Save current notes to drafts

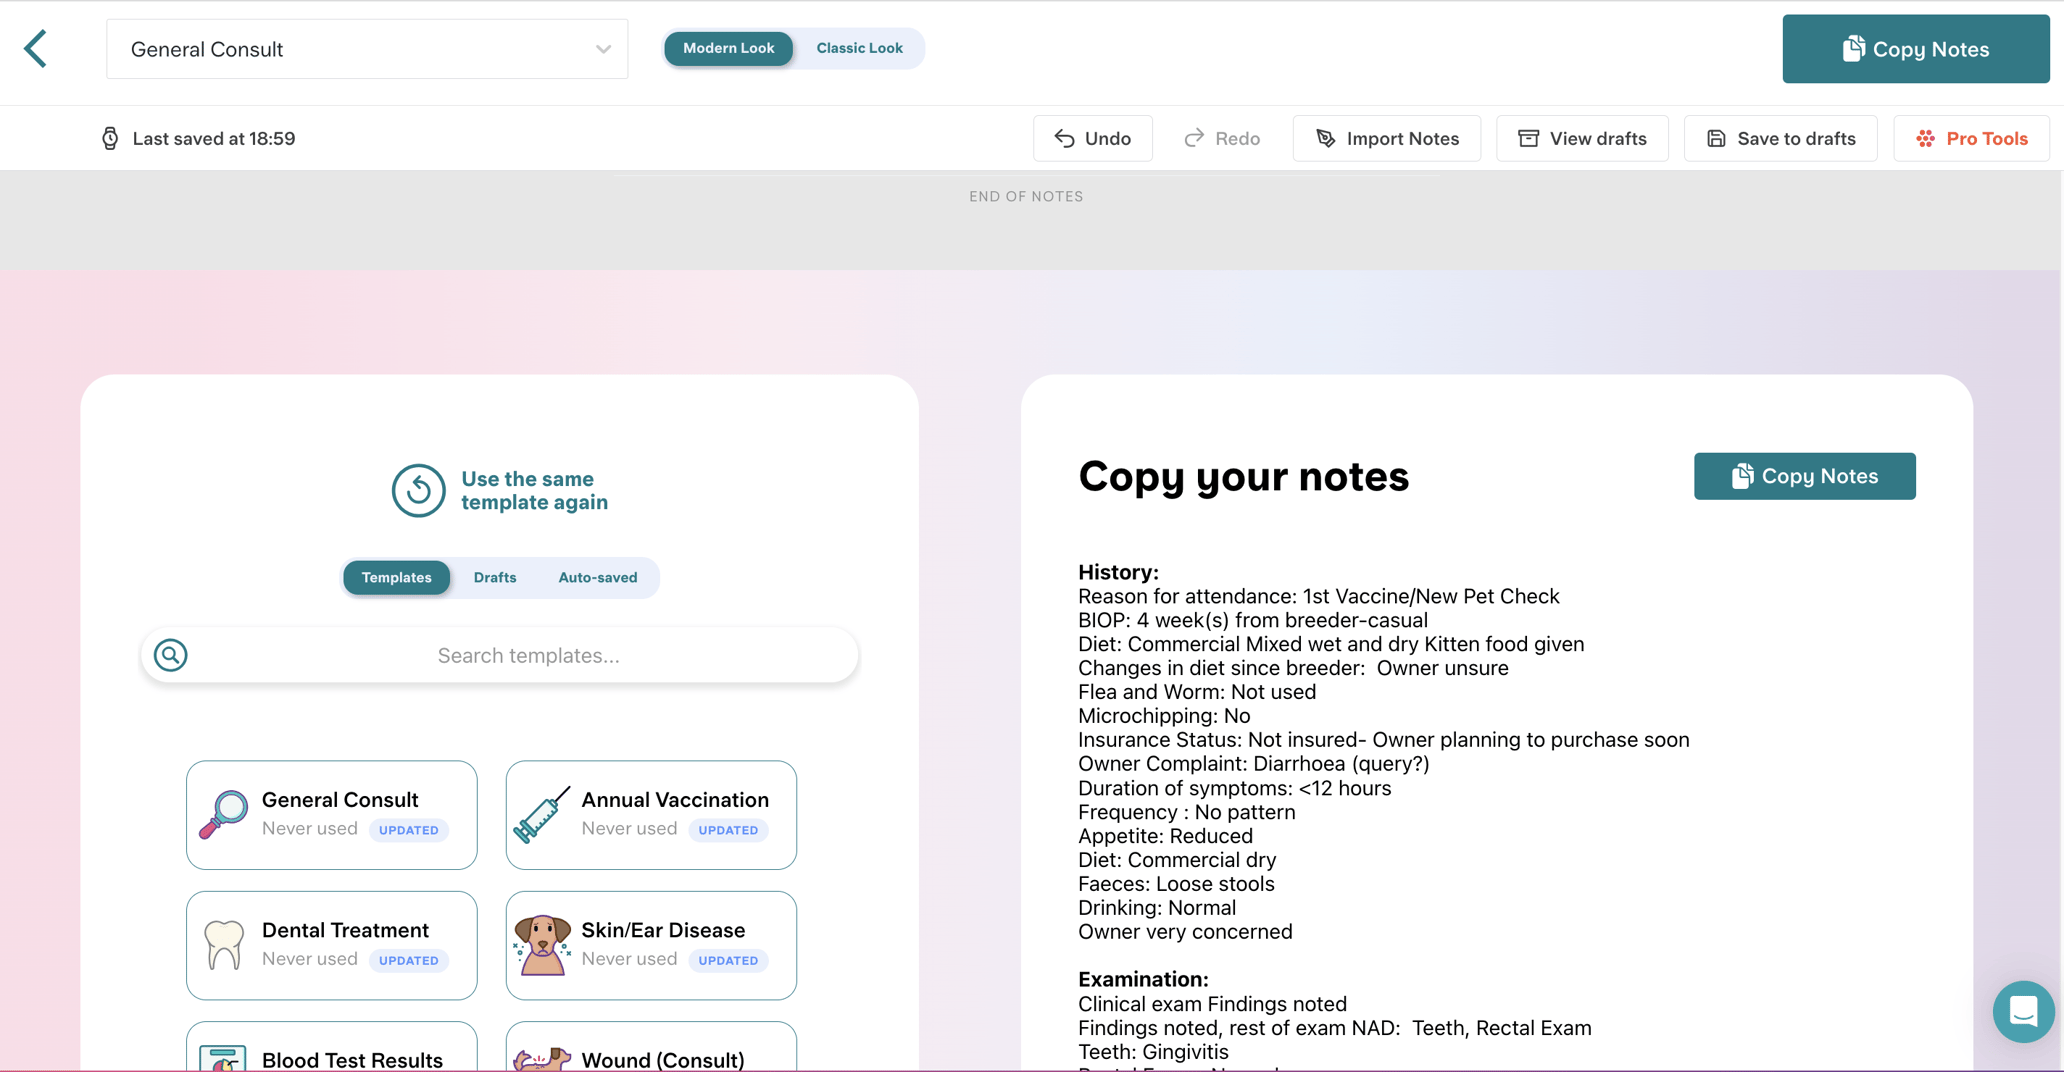pos(1780,138)
